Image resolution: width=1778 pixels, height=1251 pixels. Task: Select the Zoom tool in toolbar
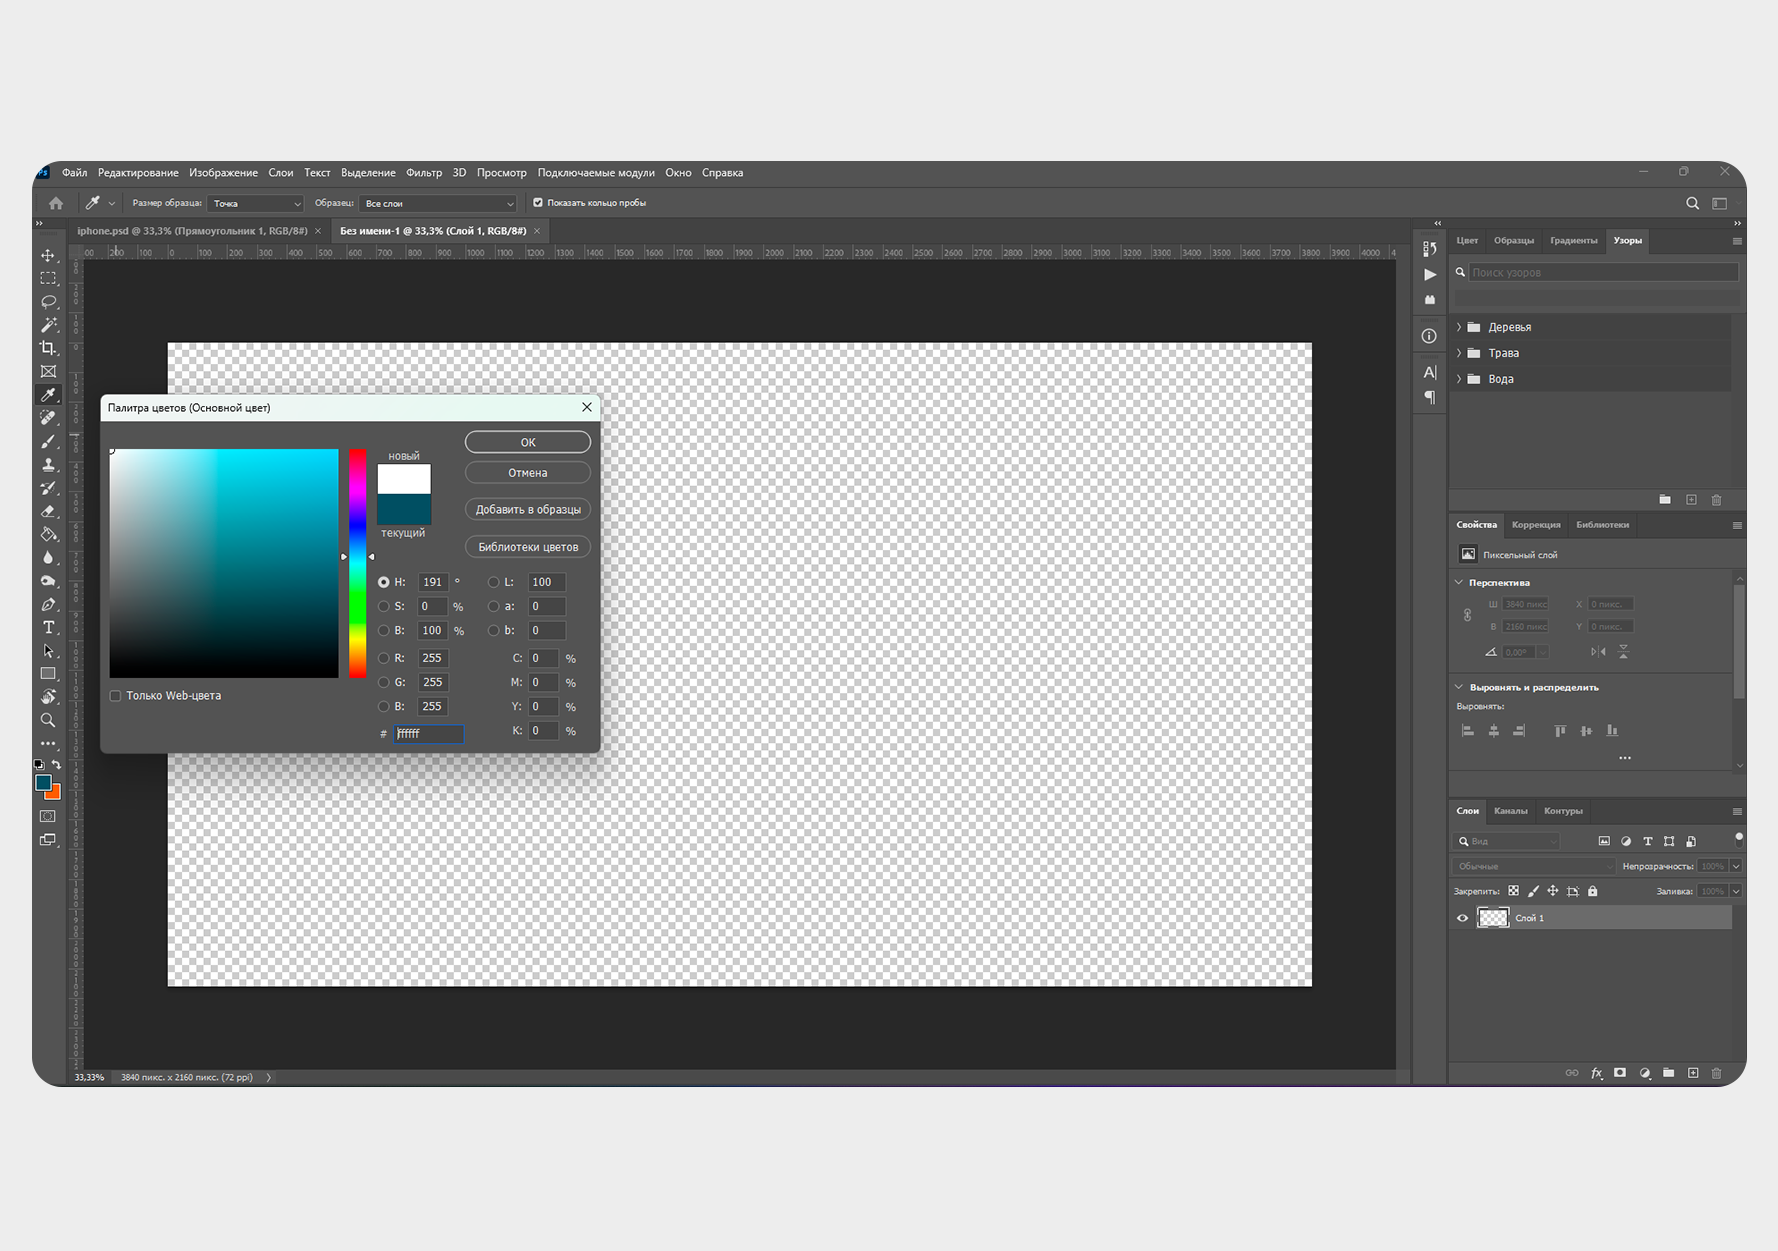(48, 720)
